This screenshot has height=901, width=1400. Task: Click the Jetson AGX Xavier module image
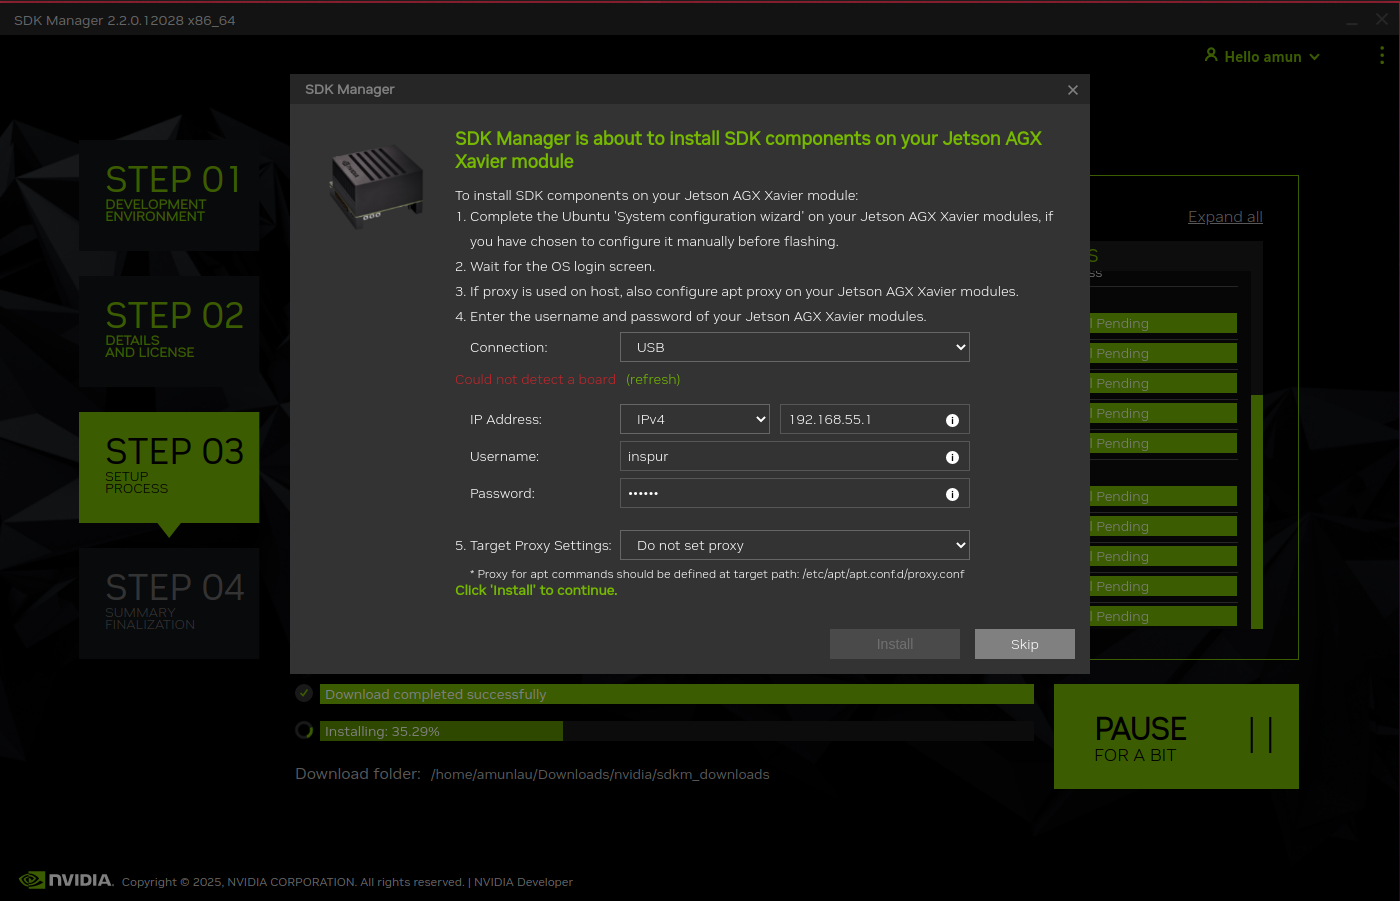(376, 186)
